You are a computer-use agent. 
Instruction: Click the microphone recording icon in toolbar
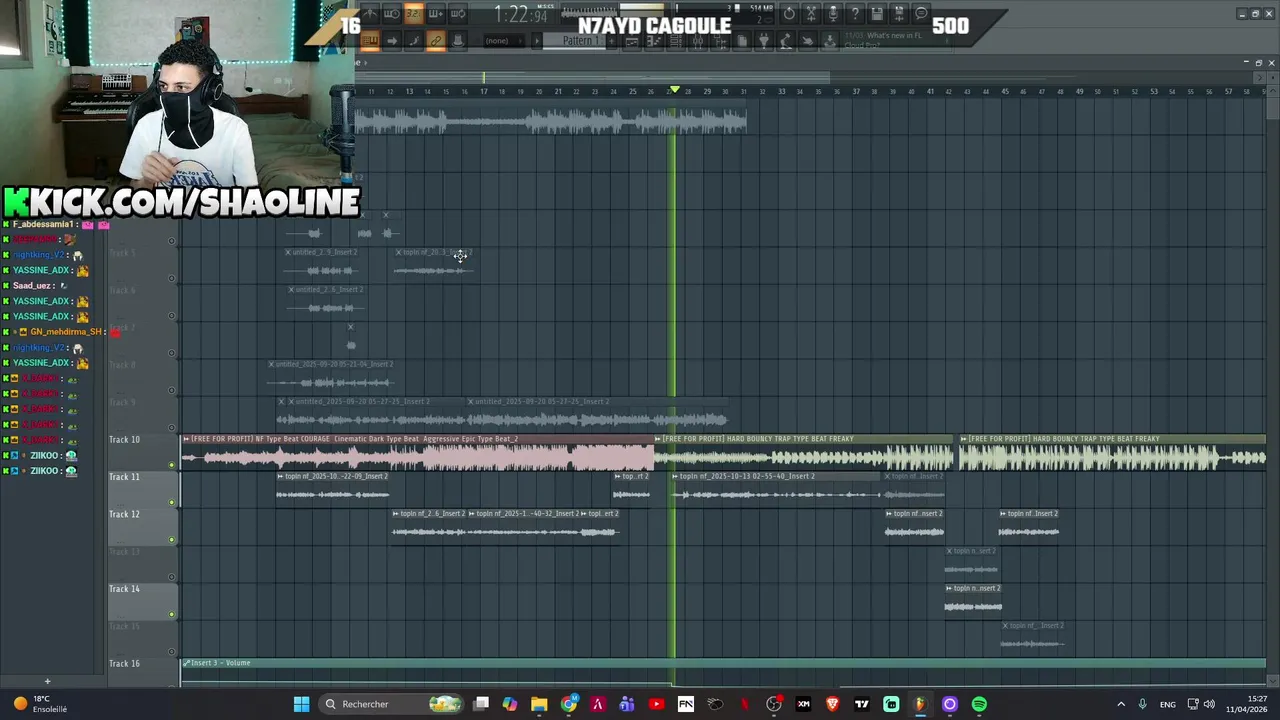coord(833,14)
